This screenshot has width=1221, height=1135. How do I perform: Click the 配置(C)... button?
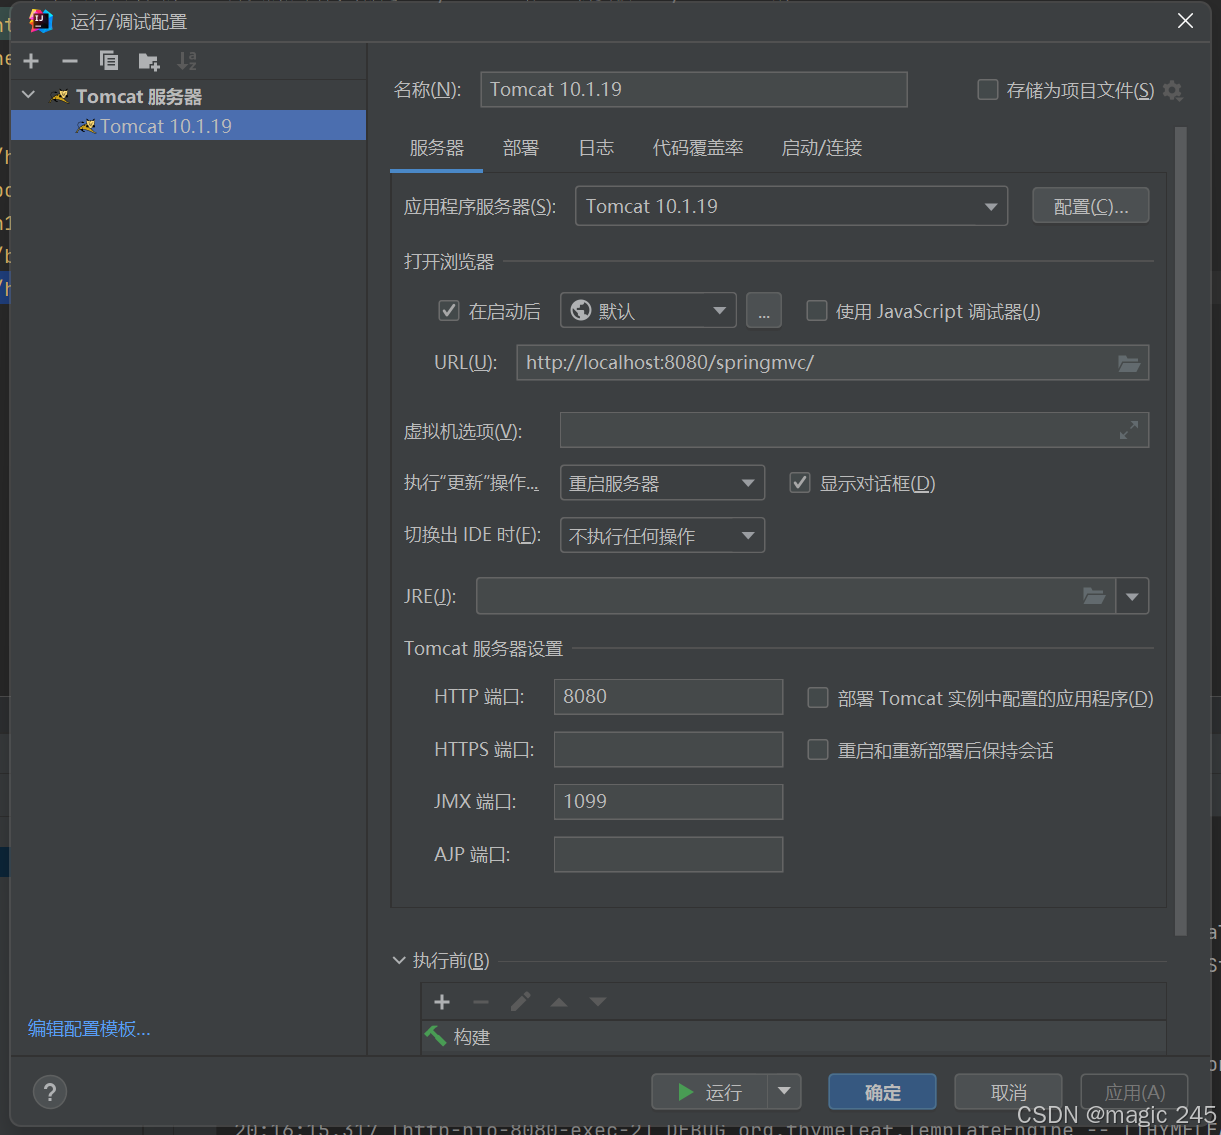pos(1091,206)
